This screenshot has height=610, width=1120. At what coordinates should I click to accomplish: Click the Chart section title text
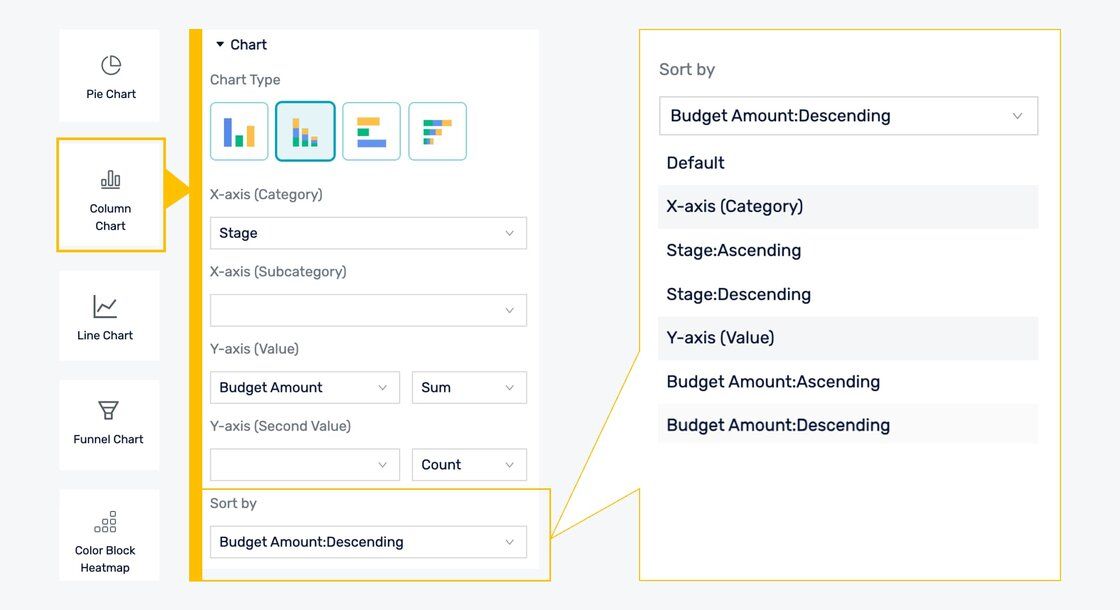[x=248, y=44]
